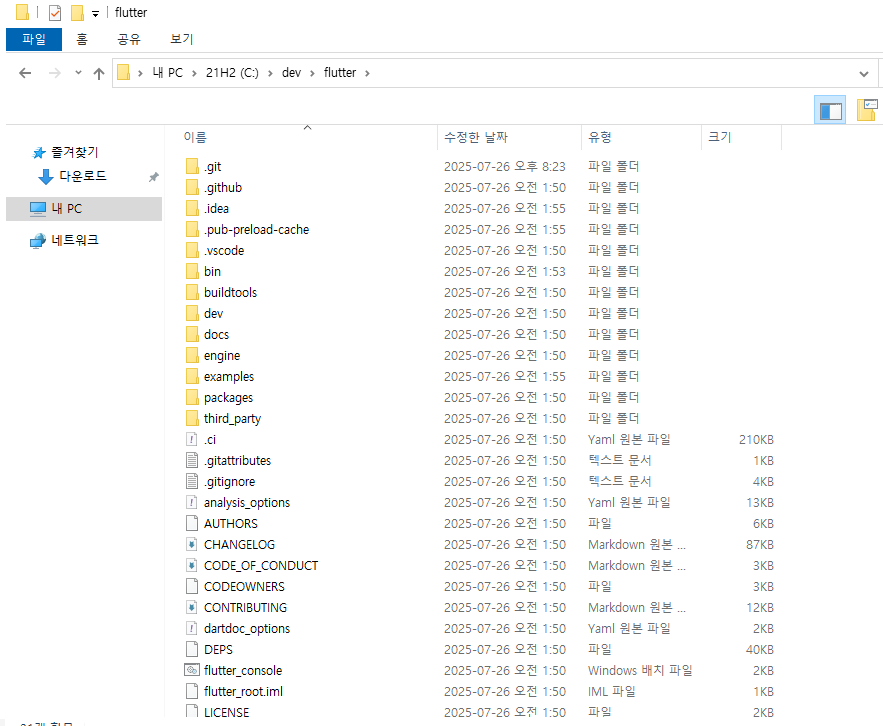Image resolution: width=883 pixels, height=726 pixels.
Task: Click the .git date 2025-07-26 오후 8:23
Action: [505, 166]
